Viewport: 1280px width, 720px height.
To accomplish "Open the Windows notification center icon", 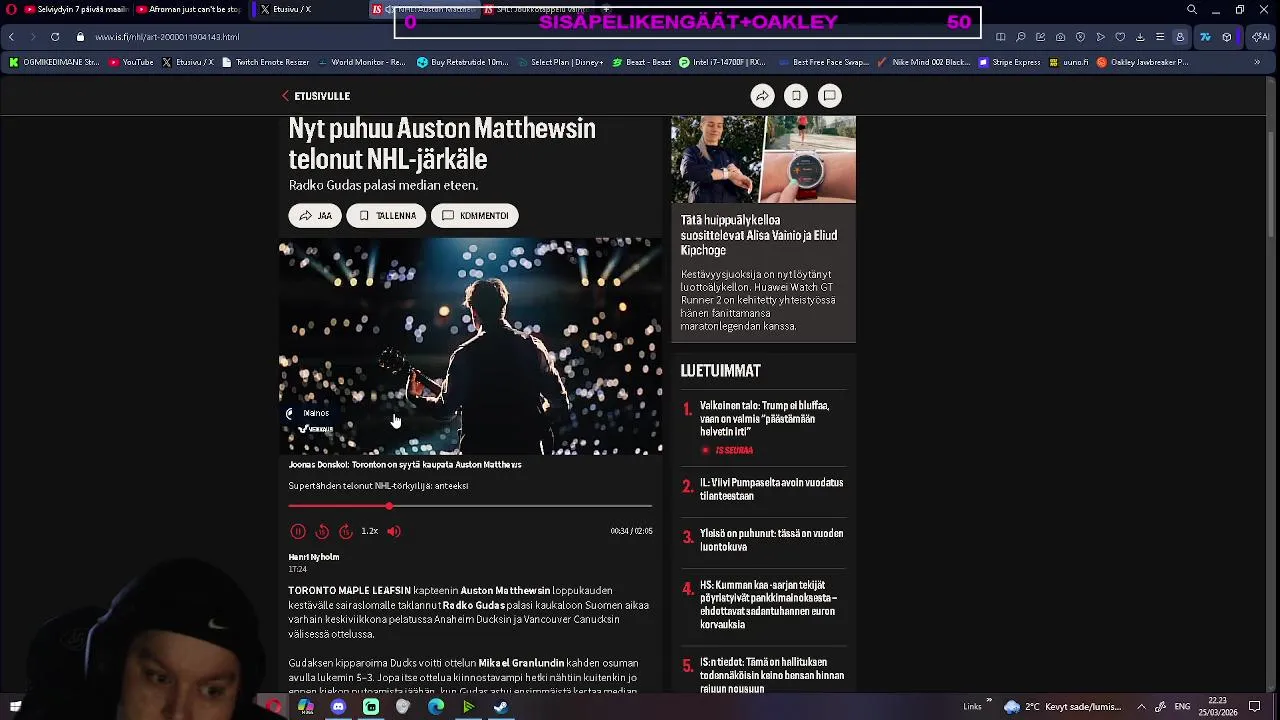I will point(1255,707).
